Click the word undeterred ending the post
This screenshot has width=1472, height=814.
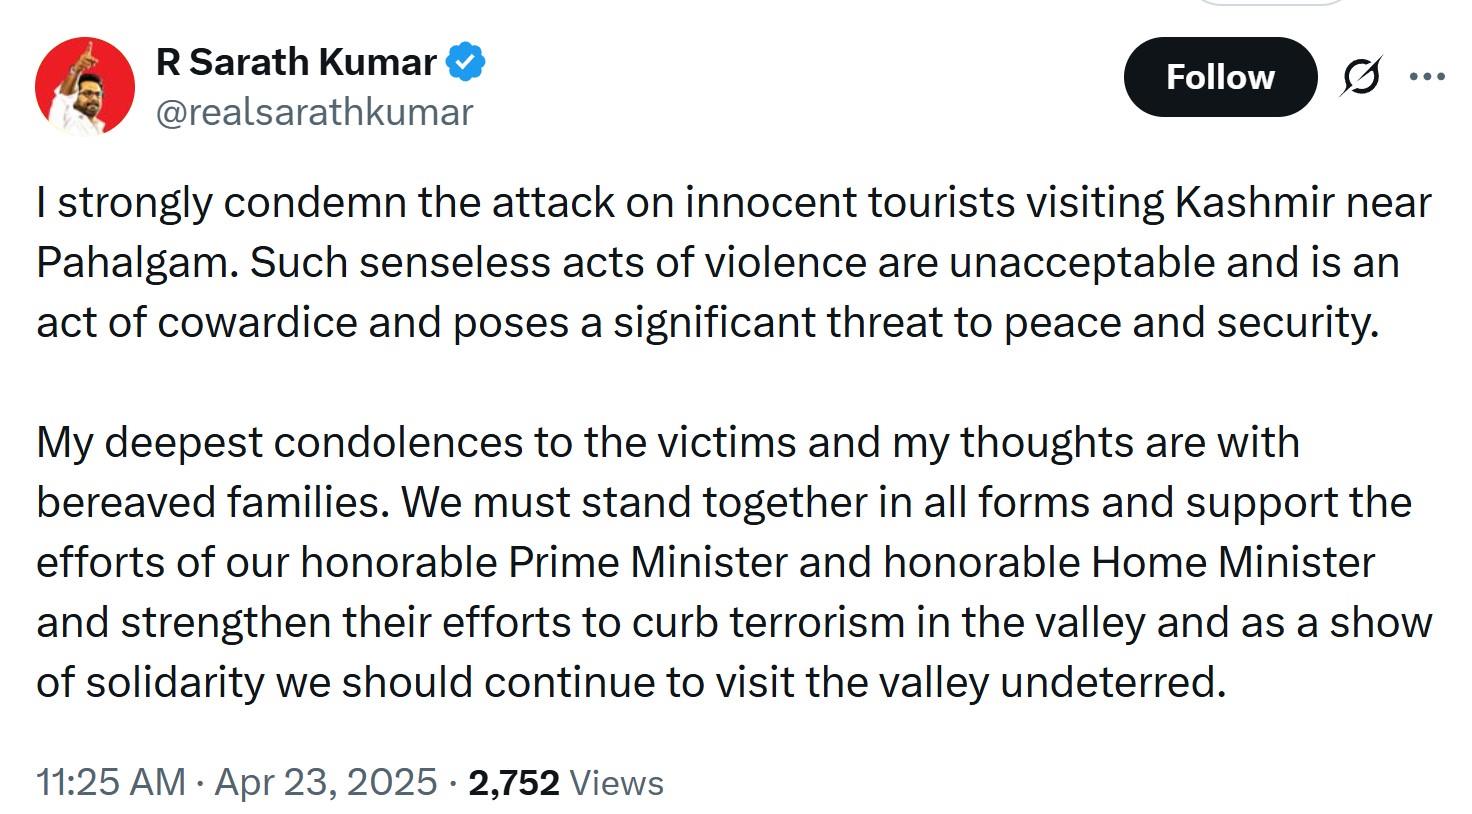pyautogui.click(x=1112, y=683)
